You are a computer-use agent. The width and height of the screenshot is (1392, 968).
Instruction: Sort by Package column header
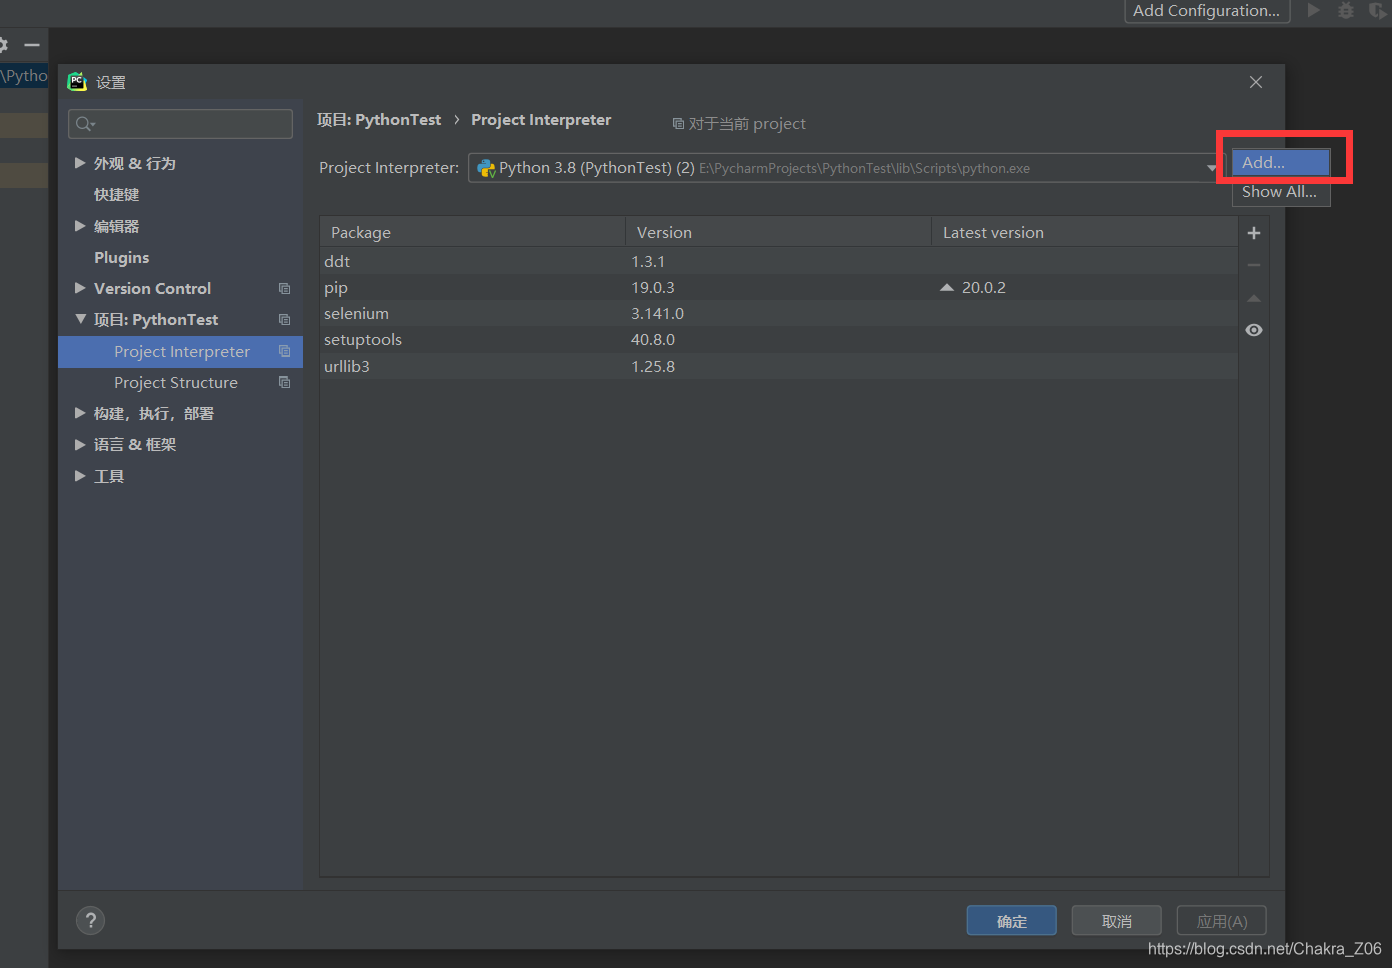[472, 232]
